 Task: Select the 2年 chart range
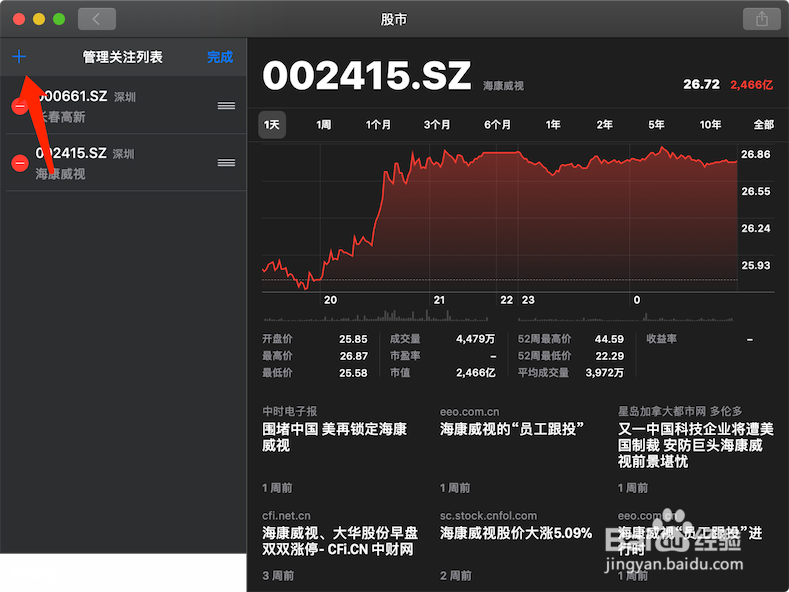coord(604,124)
